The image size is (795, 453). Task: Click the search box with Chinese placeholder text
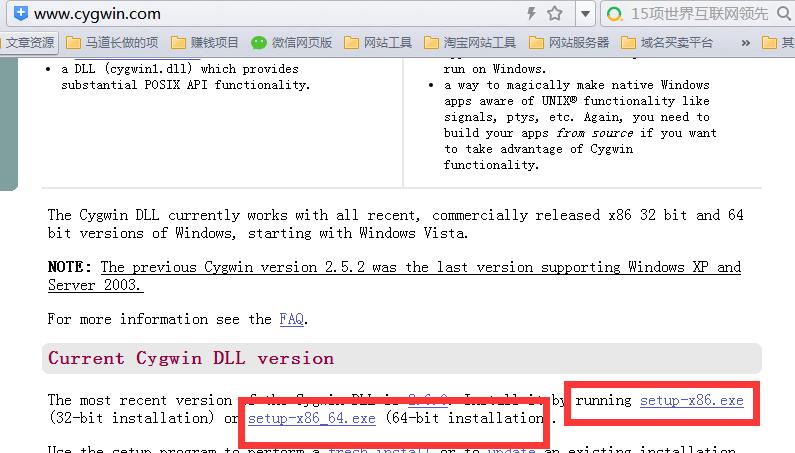tap(699, 14)
